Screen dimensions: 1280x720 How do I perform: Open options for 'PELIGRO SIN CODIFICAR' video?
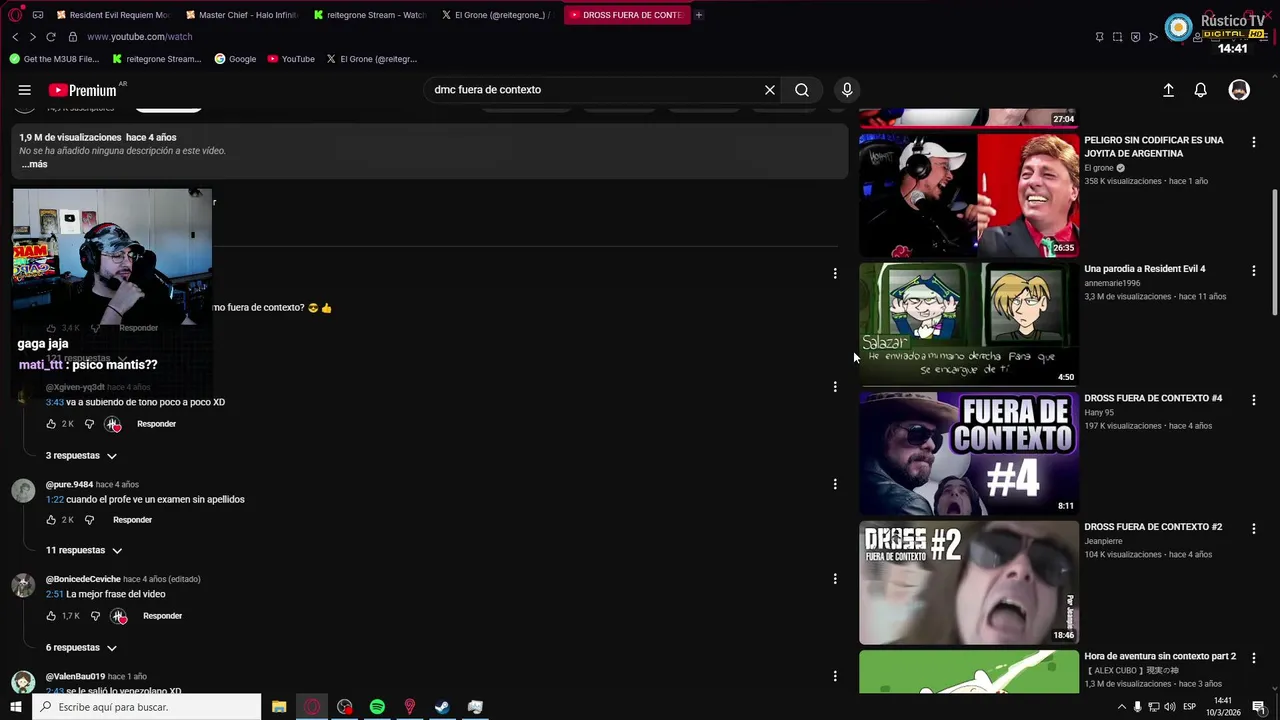pyautogui.click(x=1253, y=142)
